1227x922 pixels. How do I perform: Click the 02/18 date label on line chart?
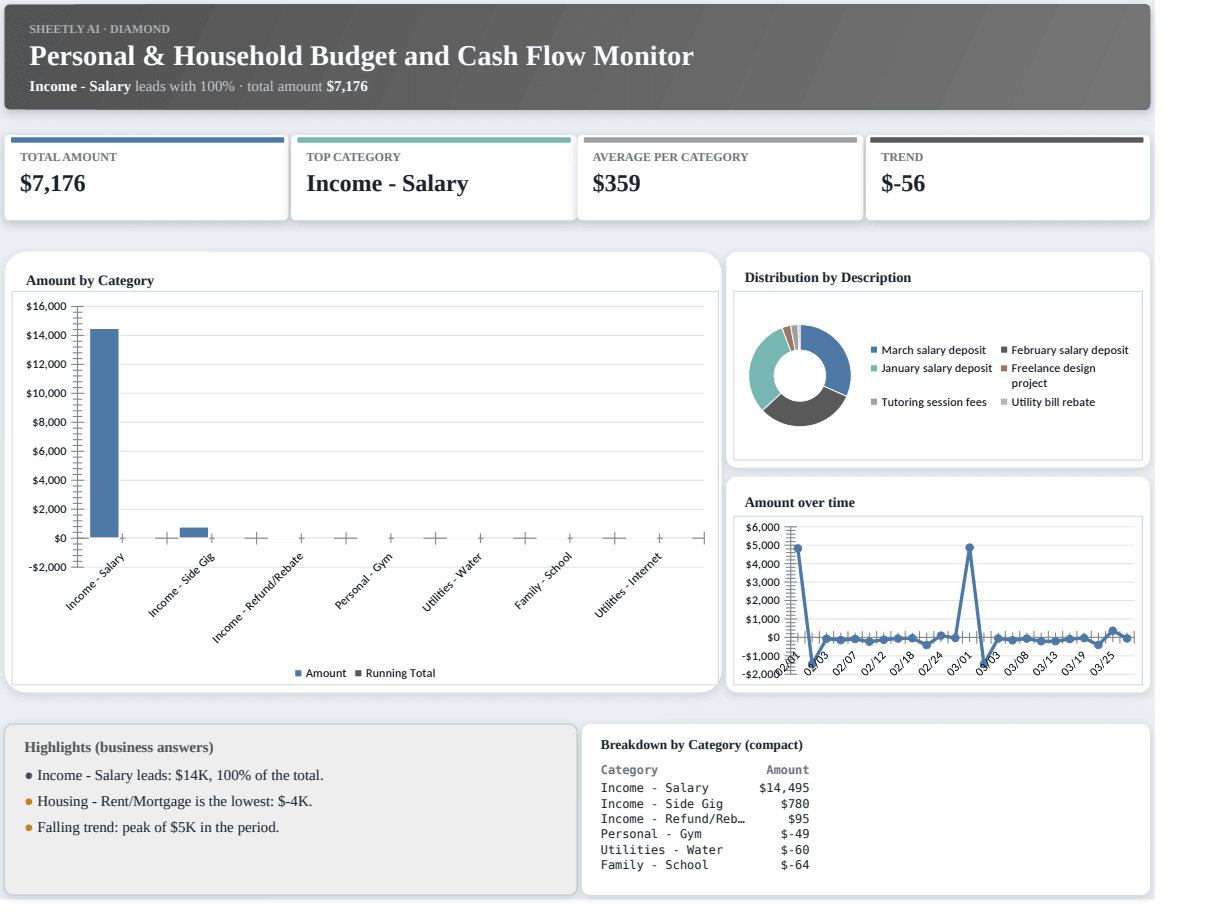(x=902, y=663)
